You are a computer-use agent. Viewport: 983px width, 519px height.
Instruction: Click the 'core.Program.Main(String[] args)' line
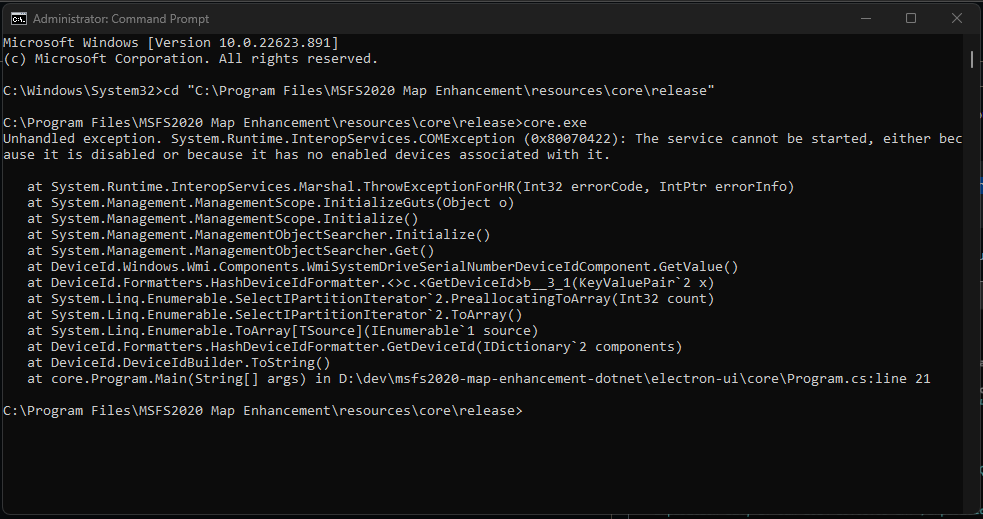pyautogui.click(x=478, y=379)
